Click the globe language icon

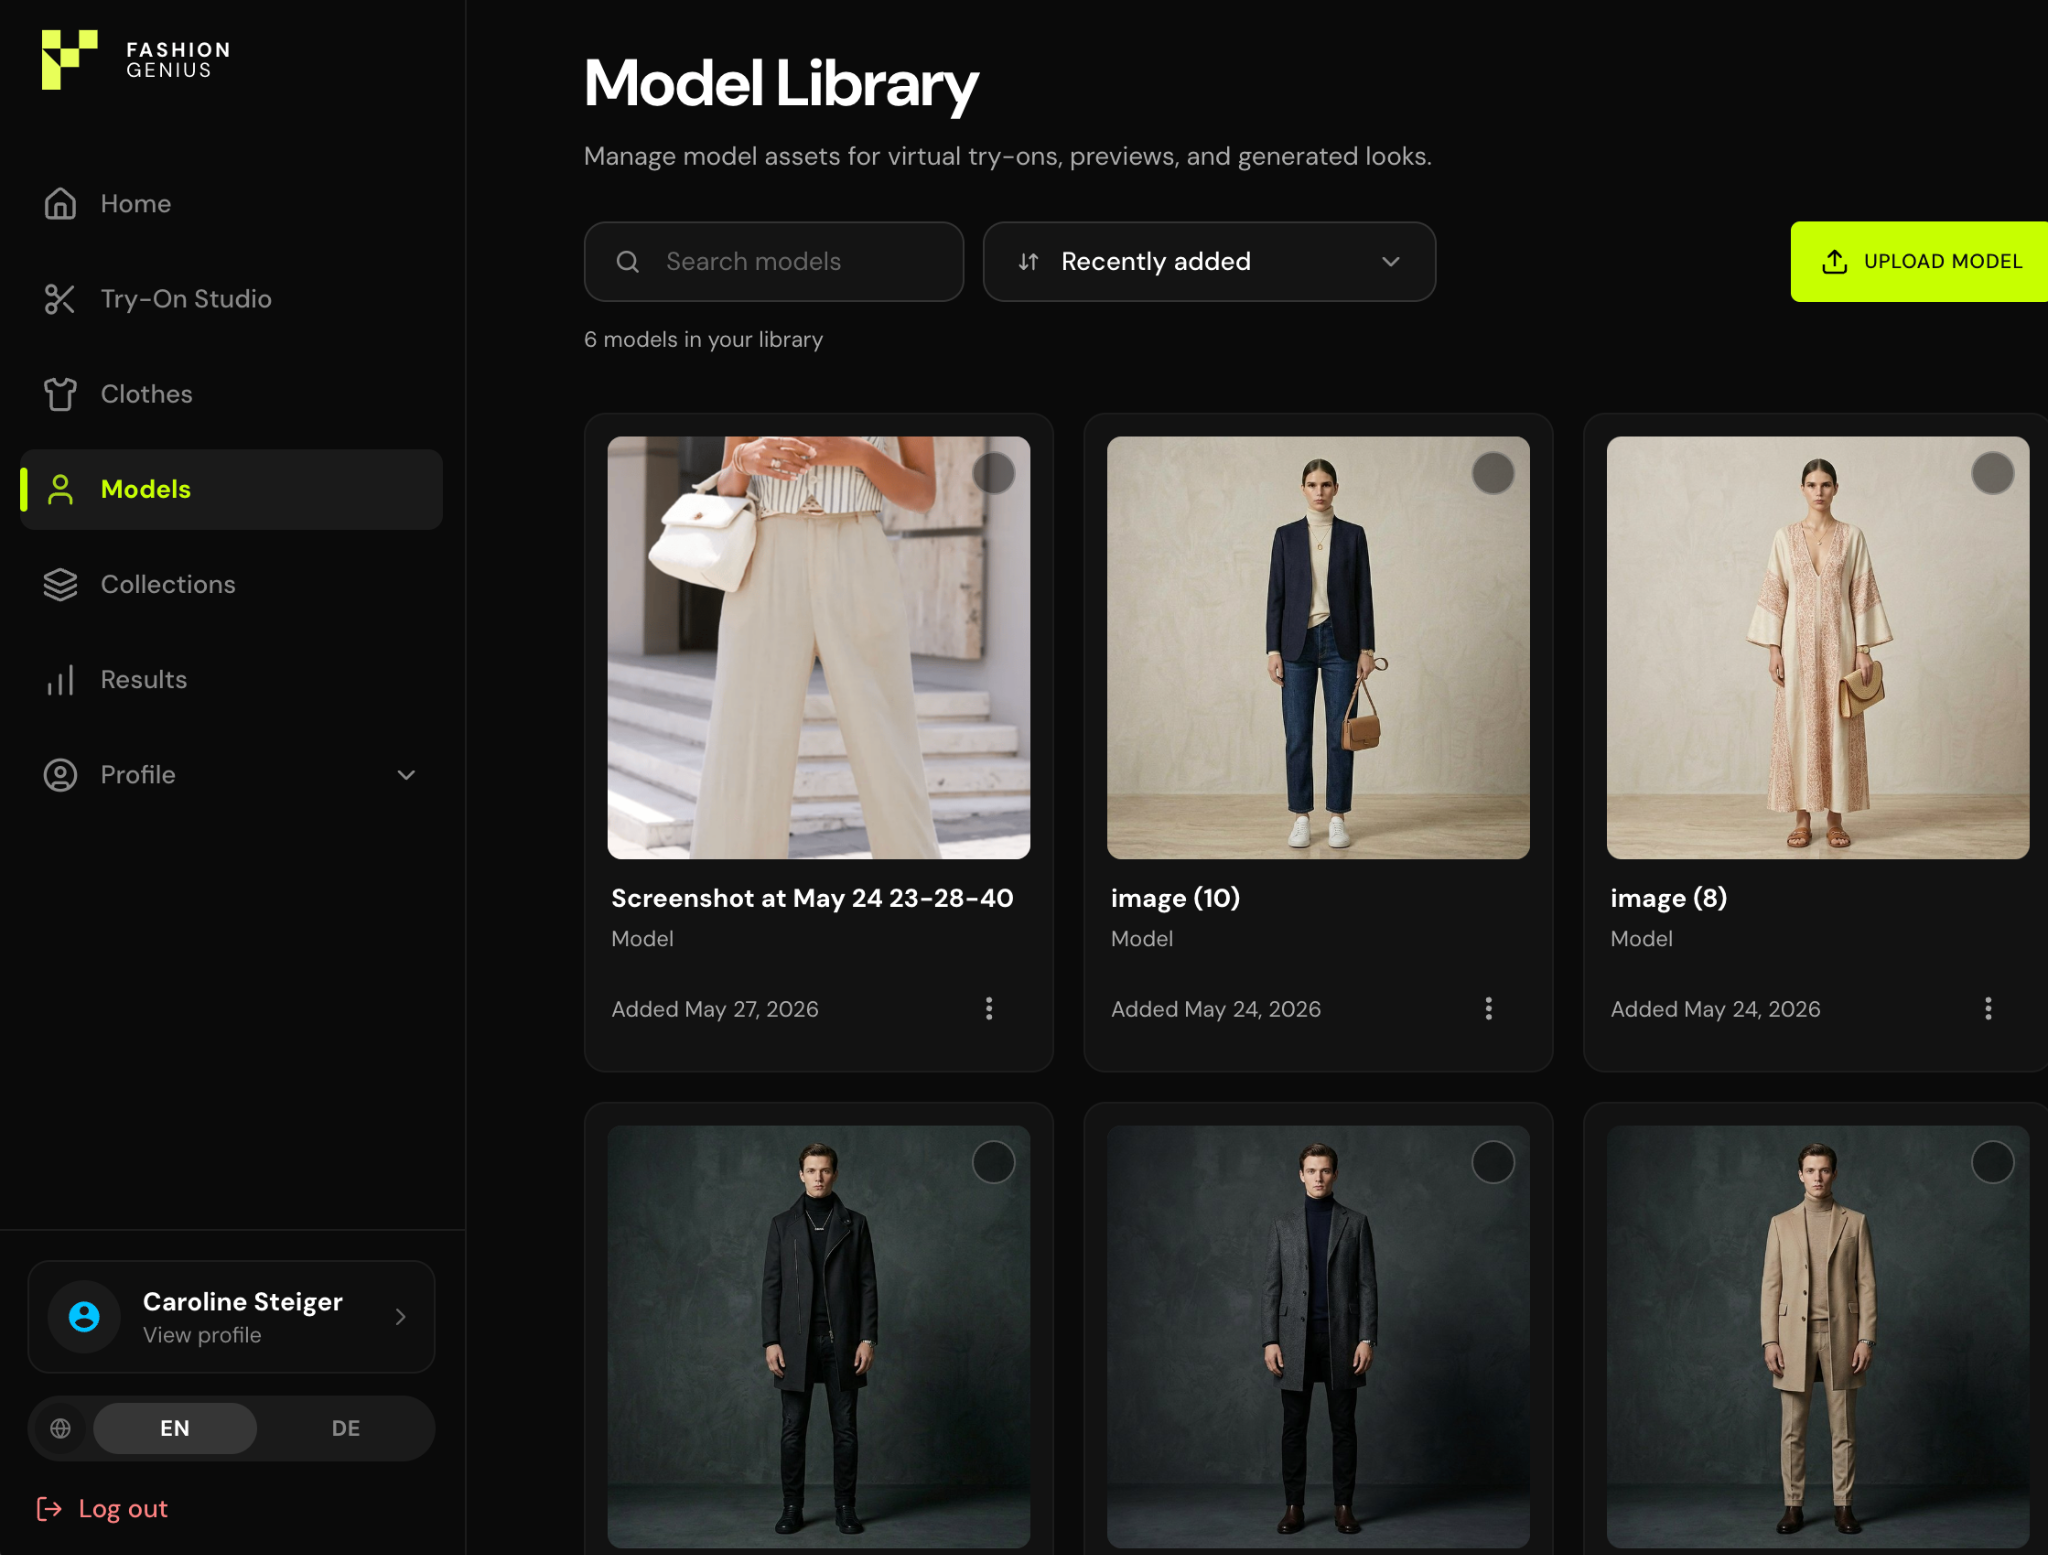(x=60, y=1429)
